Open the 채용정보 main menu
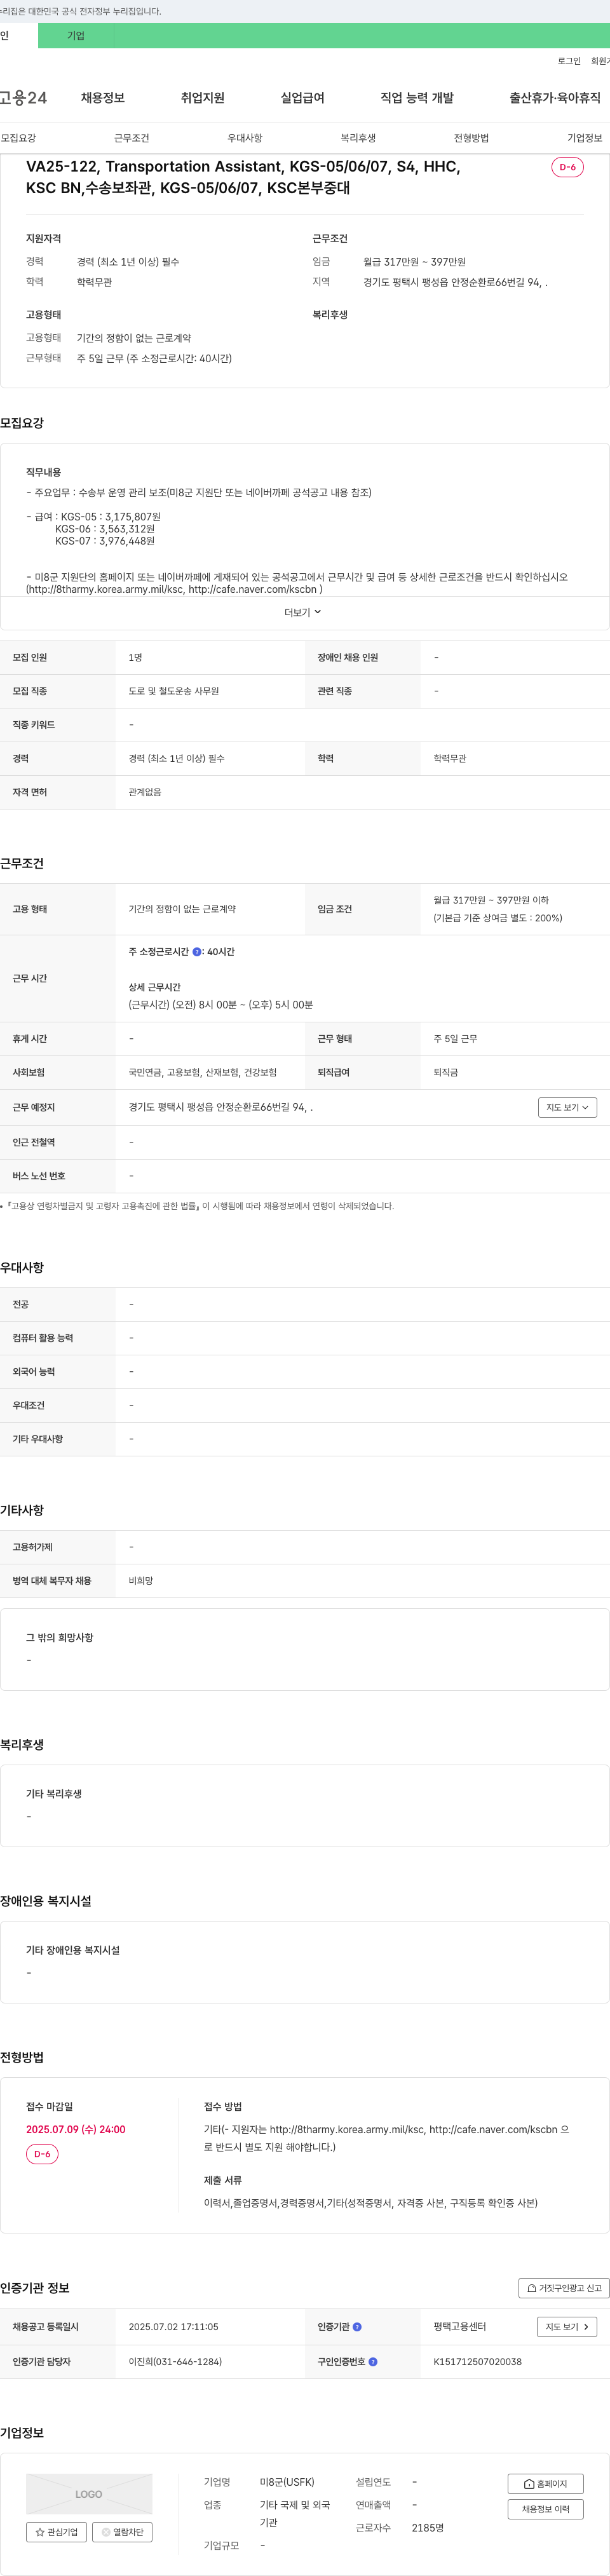This screenshot has height=2576, width=610. tap(103, 98)
